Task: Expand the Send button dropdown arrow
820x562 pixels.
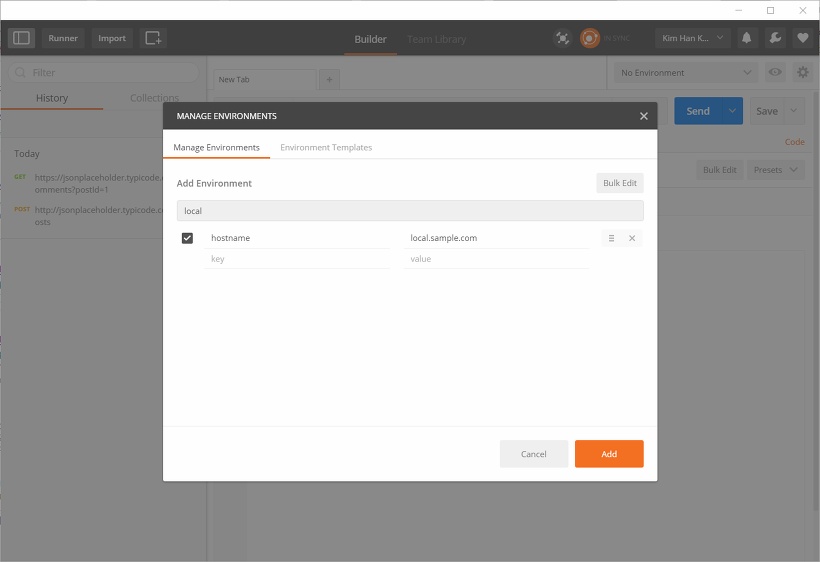Action: [x=732, y=111]
